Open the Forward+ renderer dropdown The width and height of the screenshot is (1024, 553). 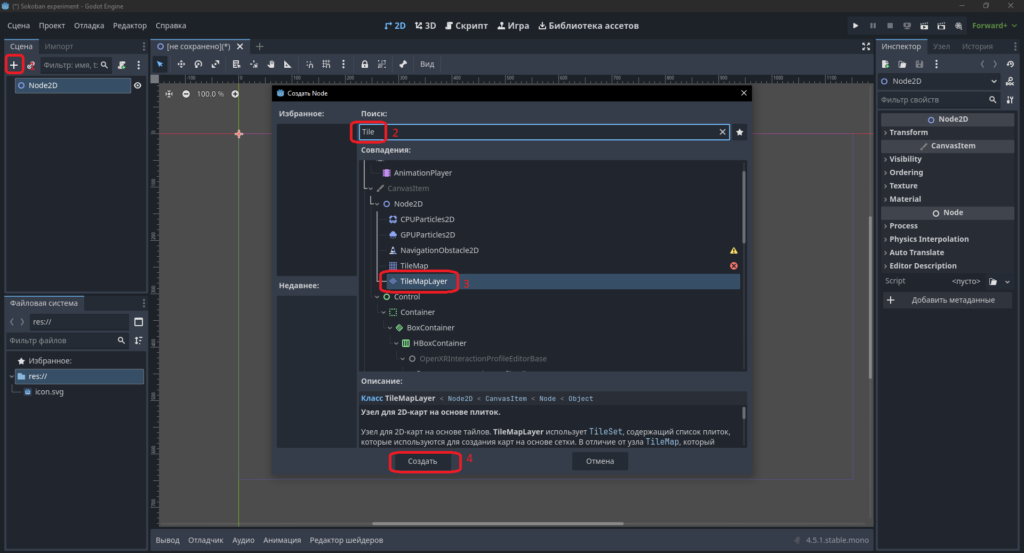click(x=994, y=25)
